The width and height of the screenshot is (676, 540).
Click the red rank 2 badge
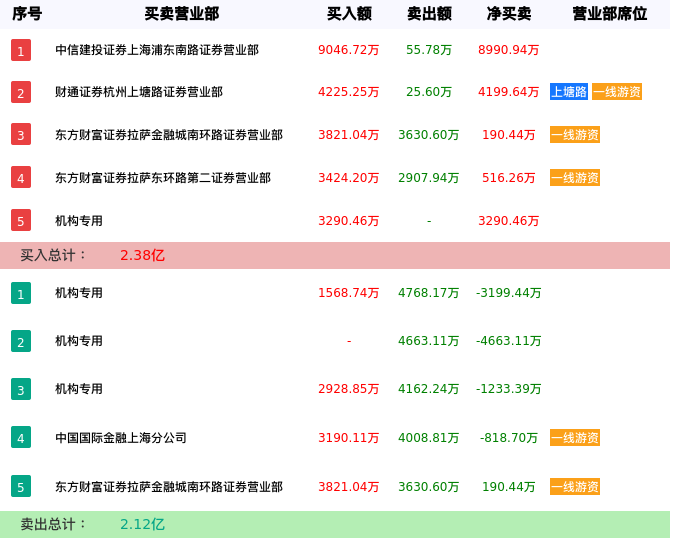[x=21, y=92]
